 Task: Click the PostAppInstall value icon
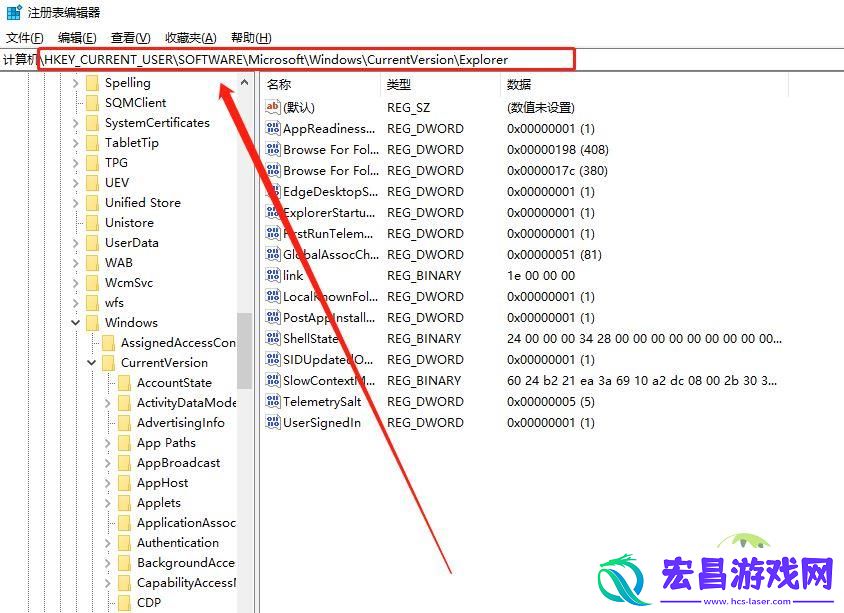[x=273, y=317]
